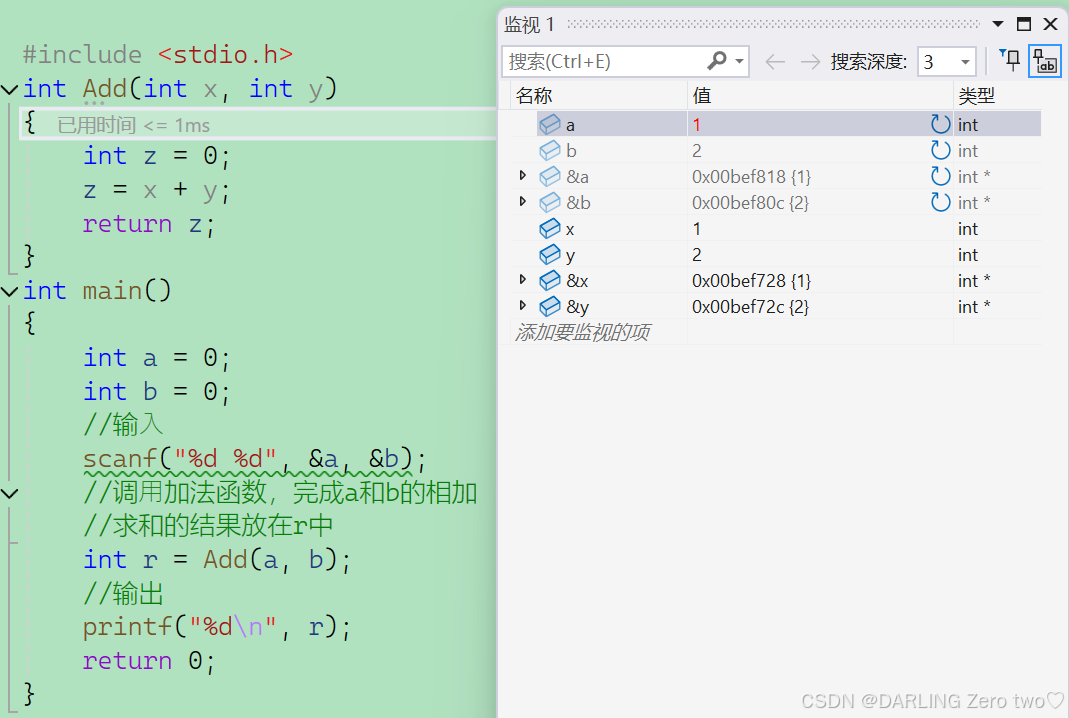The image size is (1069, 718).
Task: Click the 类型 column header
Action: [x=976, y=95]
